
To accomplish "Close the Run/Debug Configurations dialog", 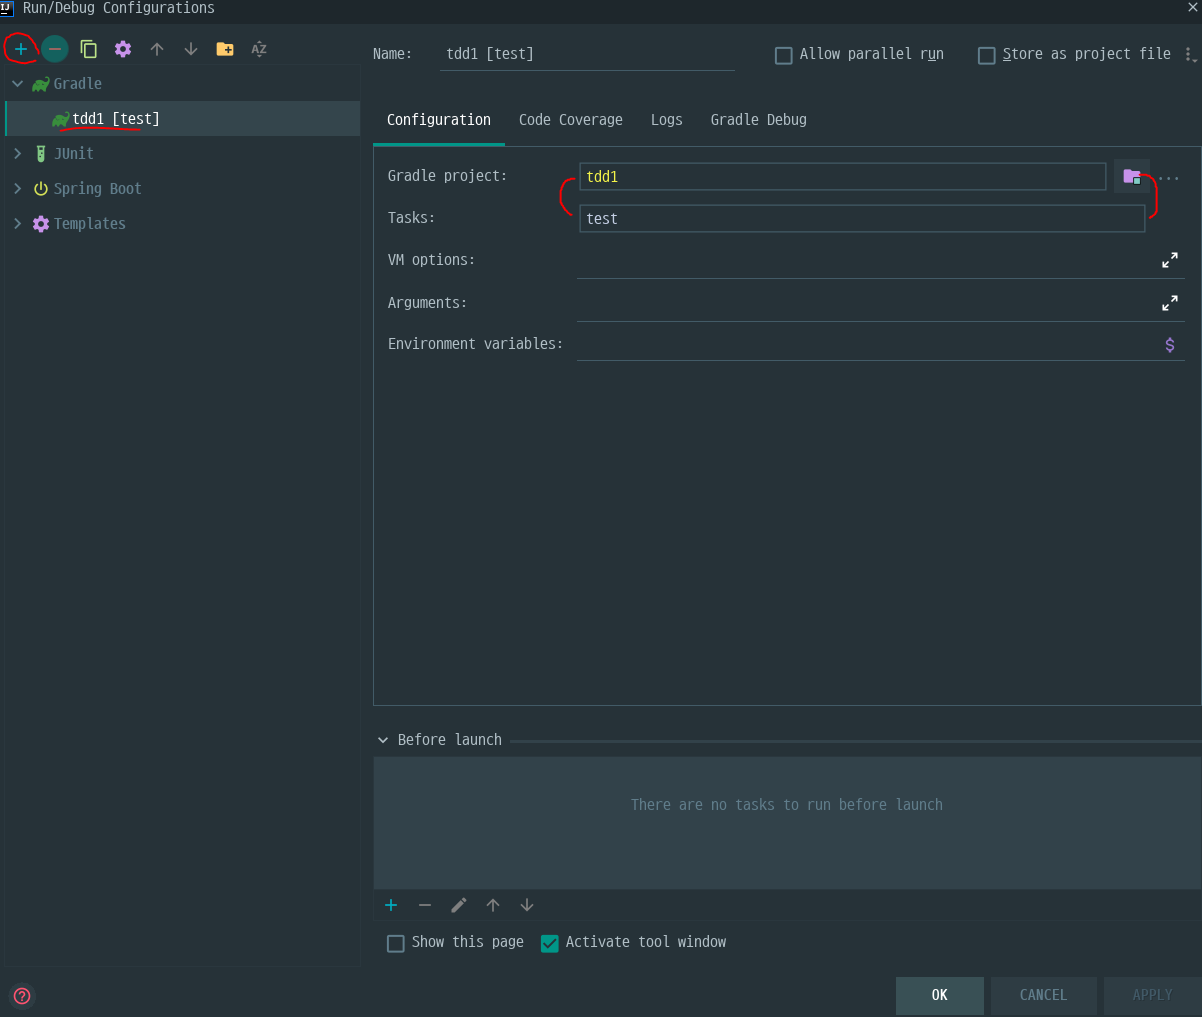I will 1191,8.
